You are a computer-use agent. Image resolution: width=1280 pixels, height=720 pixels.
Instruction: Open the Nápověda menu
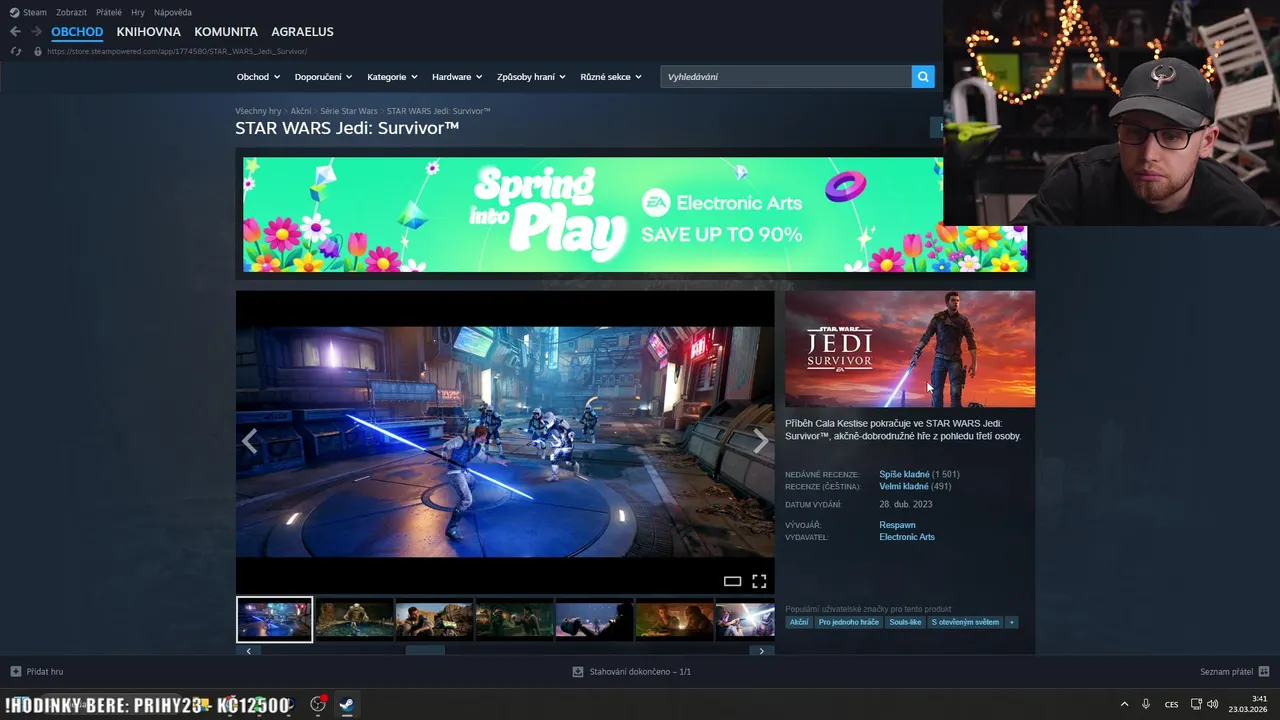click(173, 12)
